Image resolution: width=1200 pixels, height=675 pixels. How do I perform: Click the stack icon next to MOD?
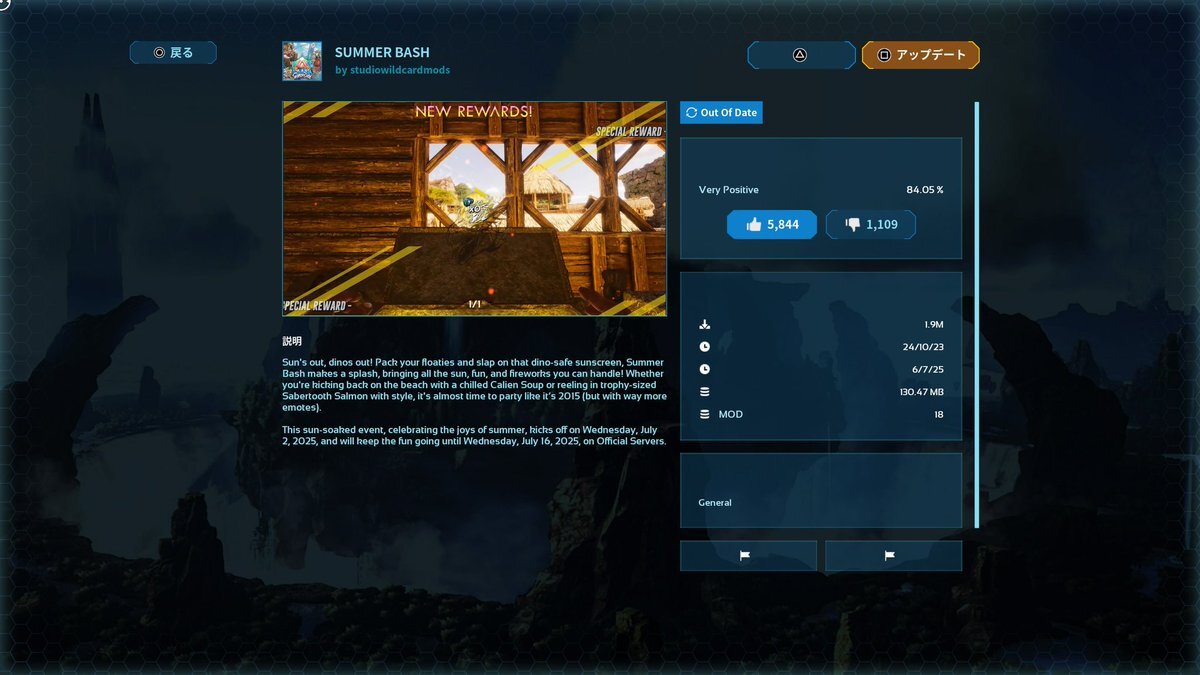704,414
